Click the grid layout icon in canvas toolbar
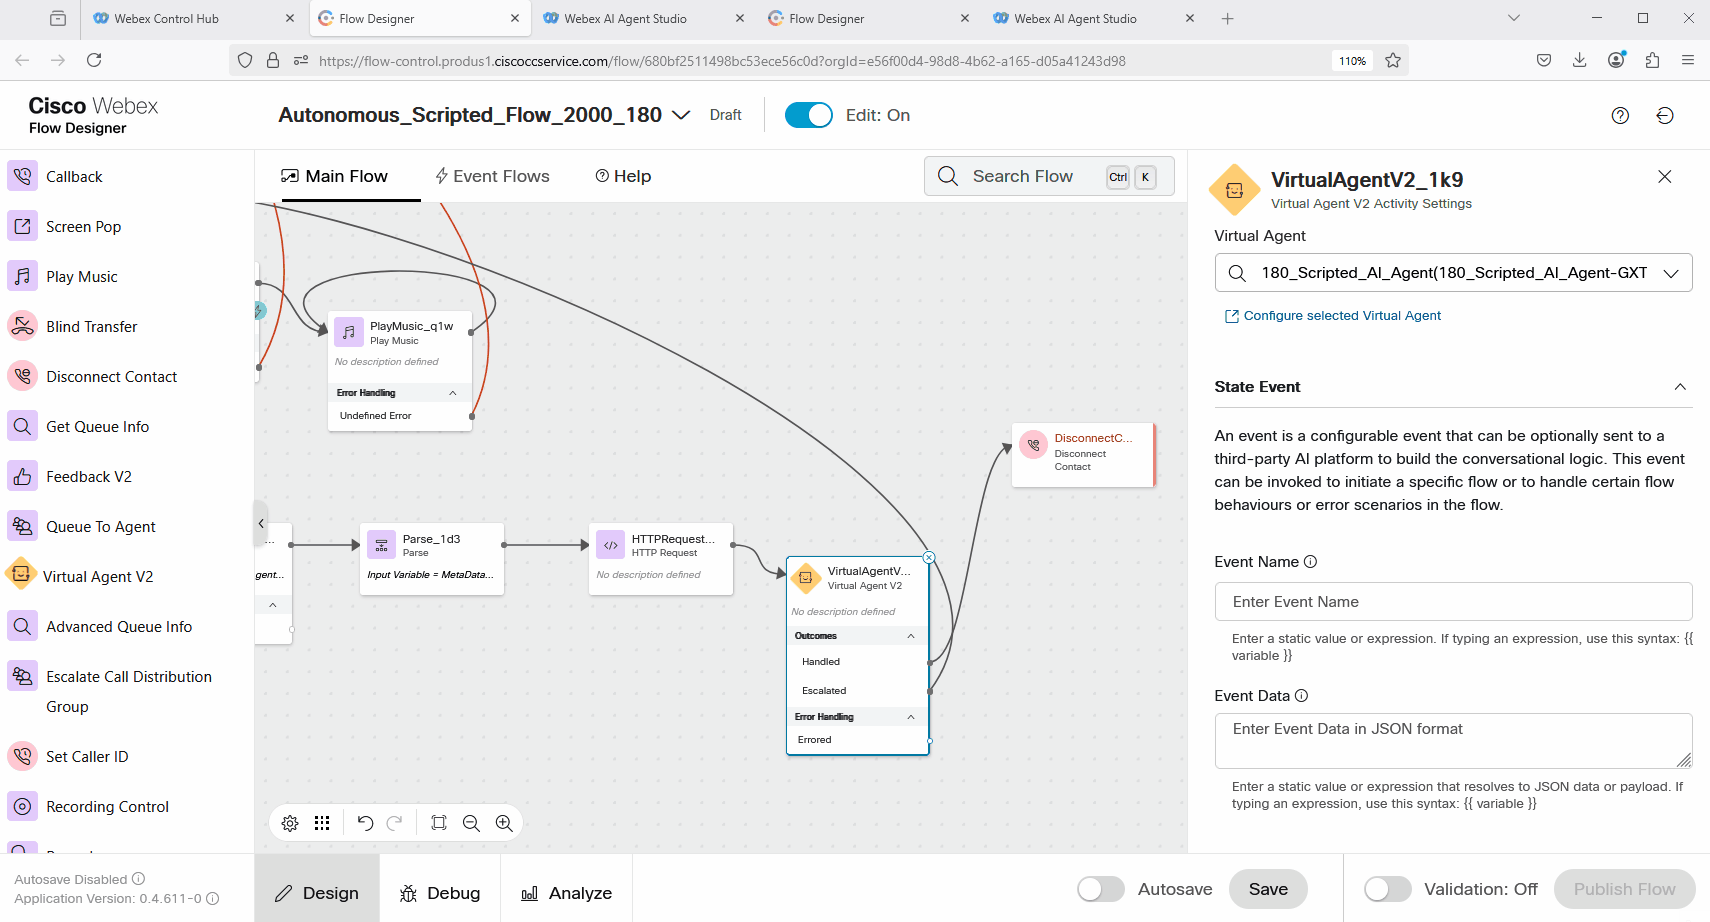Viewport: 1710px width, 922px height. [322, 823]
